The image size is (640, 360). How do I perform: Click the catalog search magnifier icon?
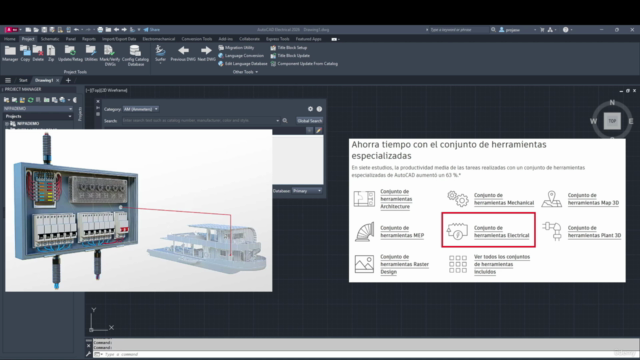(x=285, y=121)
